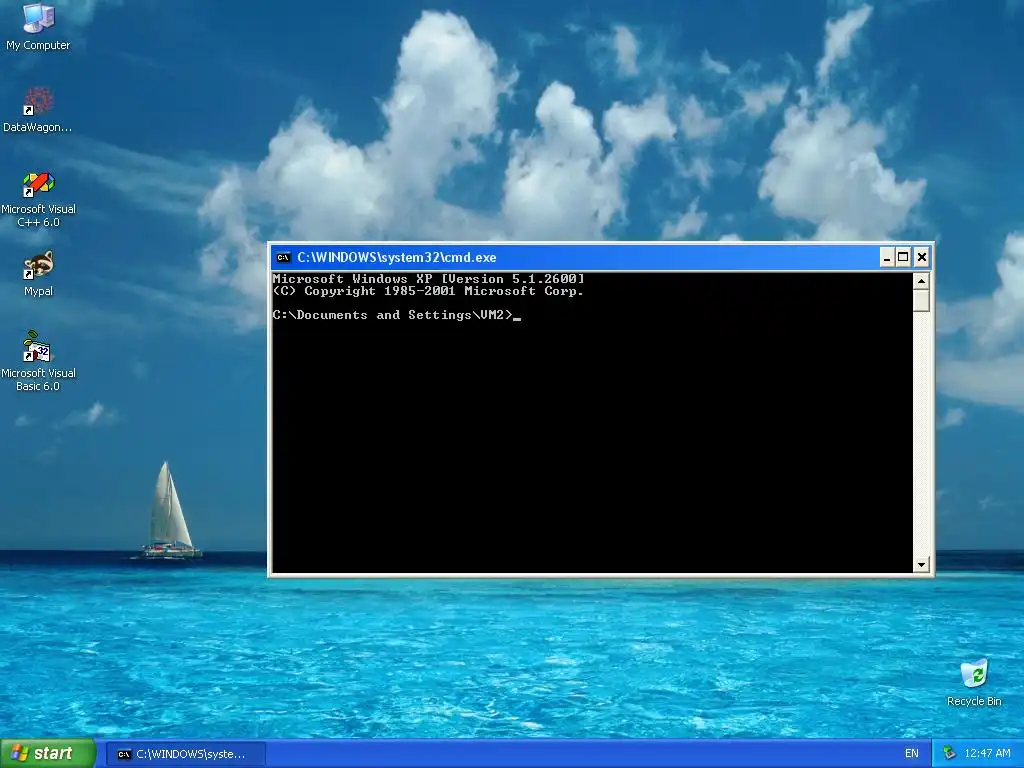This screenshot has height=768, width=1024.
Task: Open the EN language bar indicator
Action: click(912, 754)
